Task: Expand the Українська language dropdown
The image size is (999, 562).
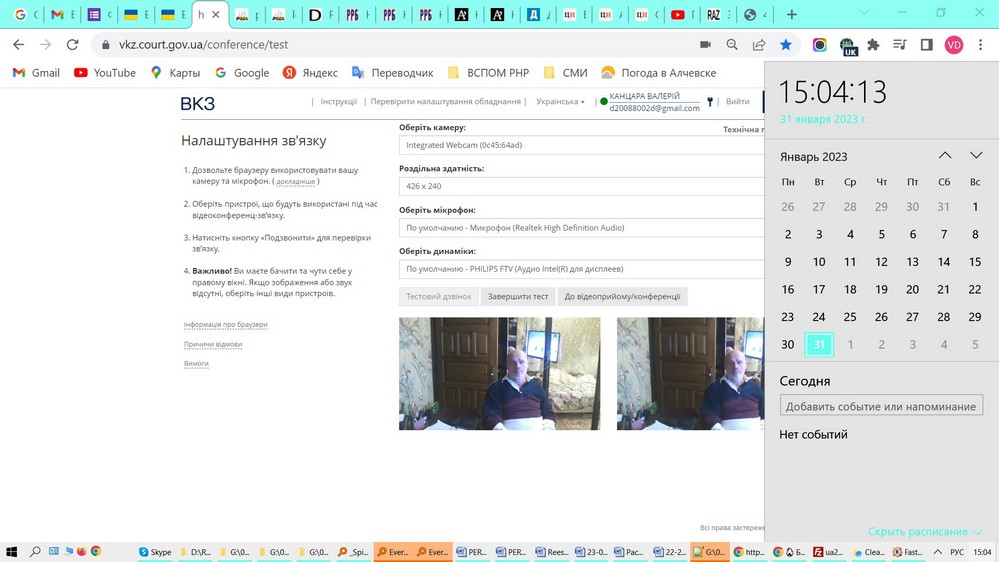Action: (x=560, y=101)
